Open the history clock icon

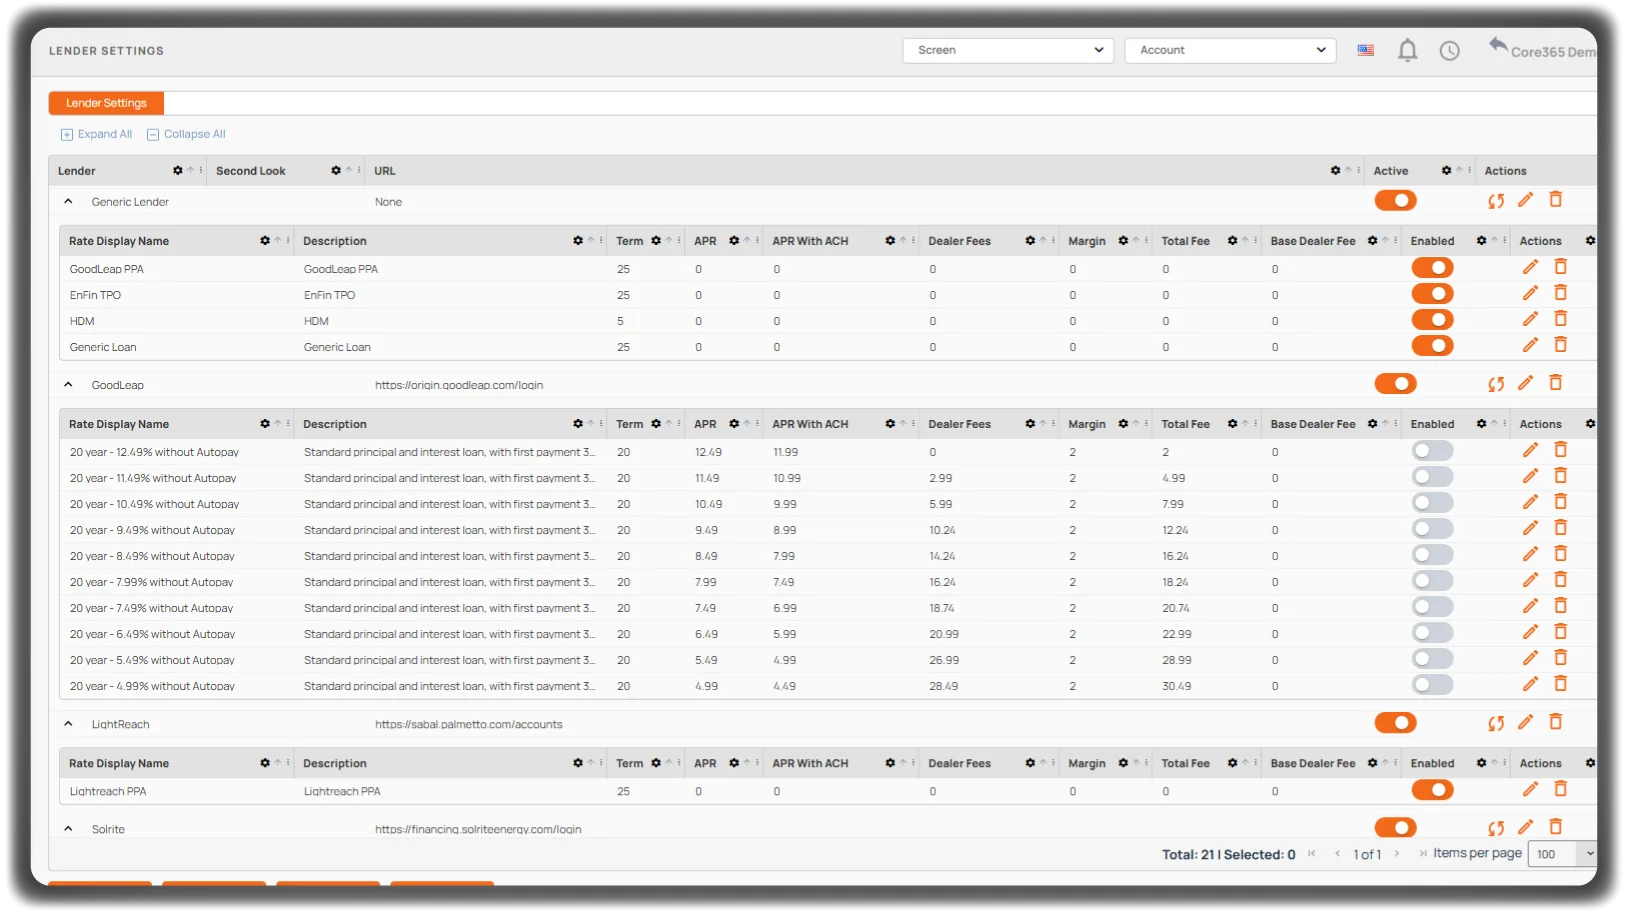[x=1449, y=50]
